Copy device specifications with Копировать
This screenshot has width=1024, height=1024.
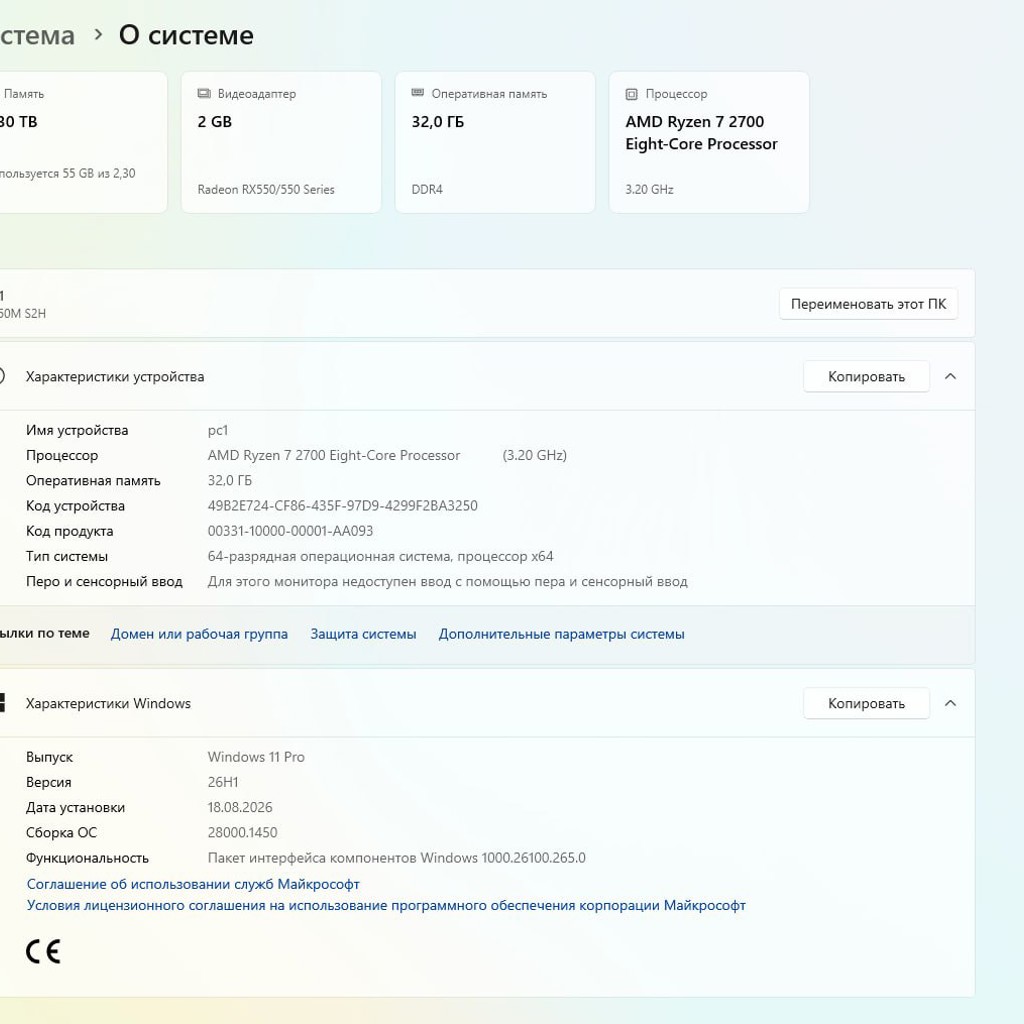click(866, 376)
